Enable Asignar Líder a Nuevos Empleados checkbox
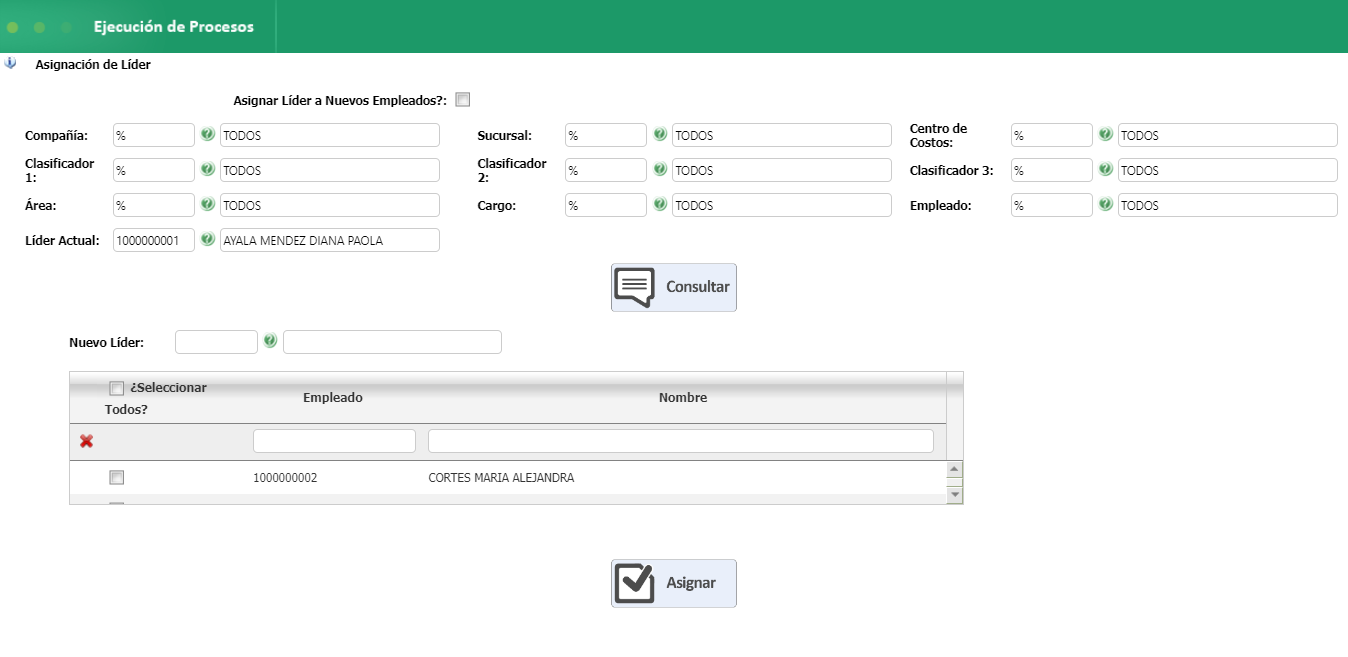The image size is (1348, 657). [462, 100]
